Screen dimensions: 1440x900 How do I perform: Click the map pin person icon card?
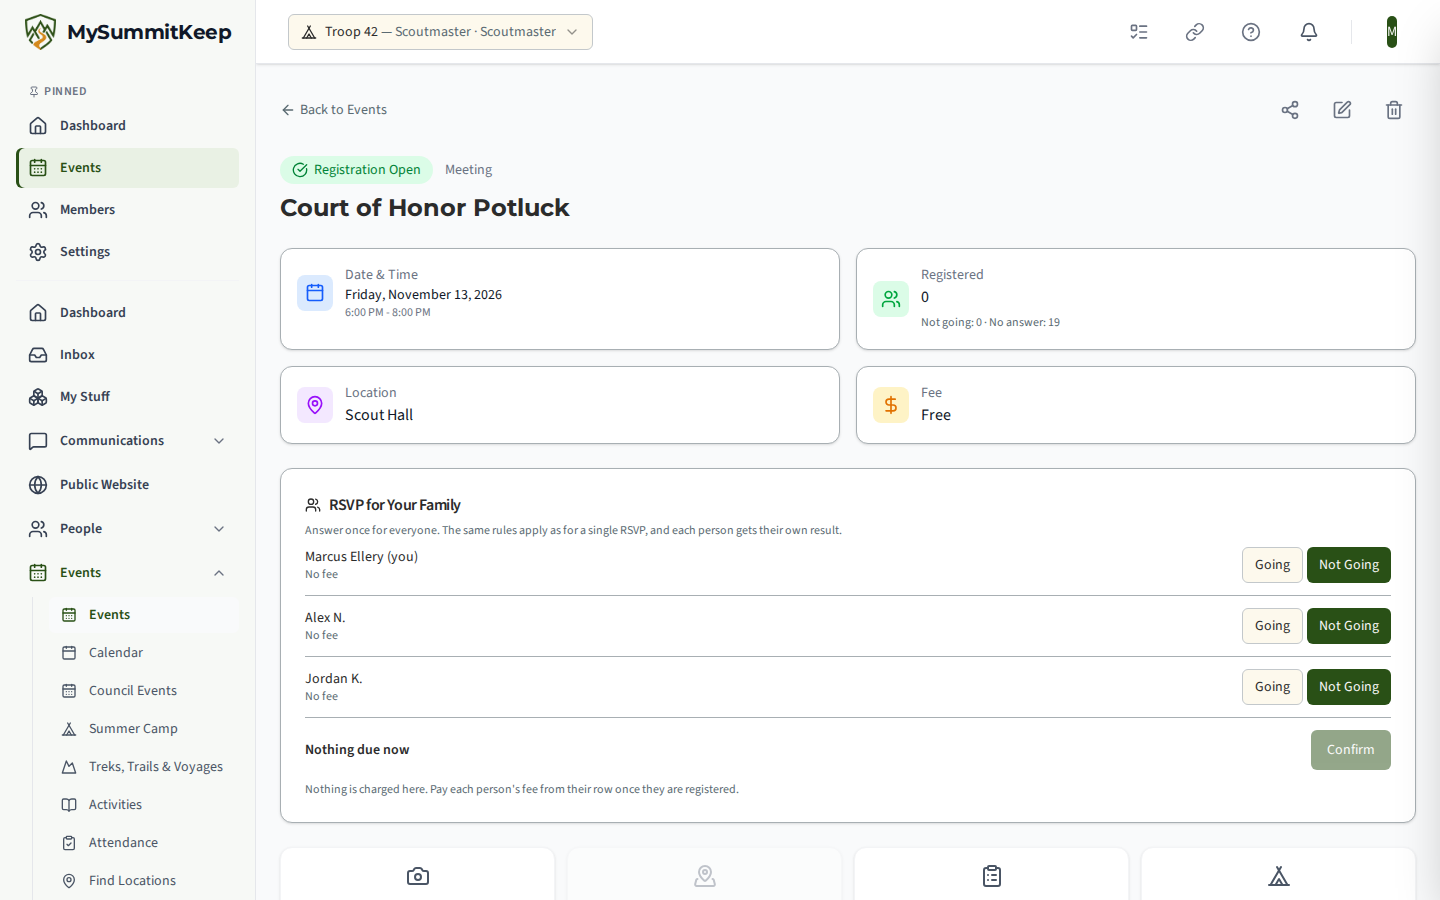coord(705,876)
